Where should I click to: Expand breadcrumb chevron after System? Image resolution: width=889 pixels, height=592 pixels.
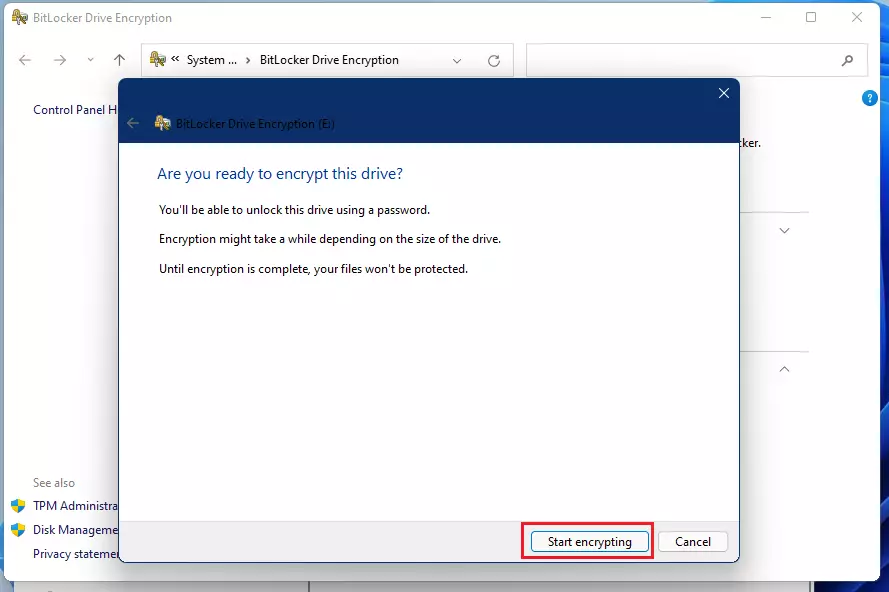click(248, 60)
